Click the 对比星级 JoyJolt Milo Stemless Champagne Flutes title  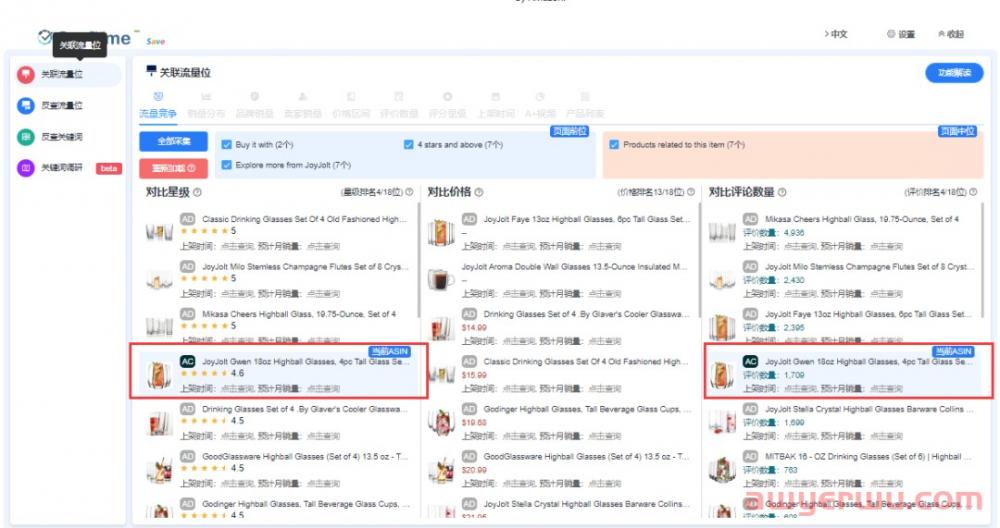tap(305, 267)
